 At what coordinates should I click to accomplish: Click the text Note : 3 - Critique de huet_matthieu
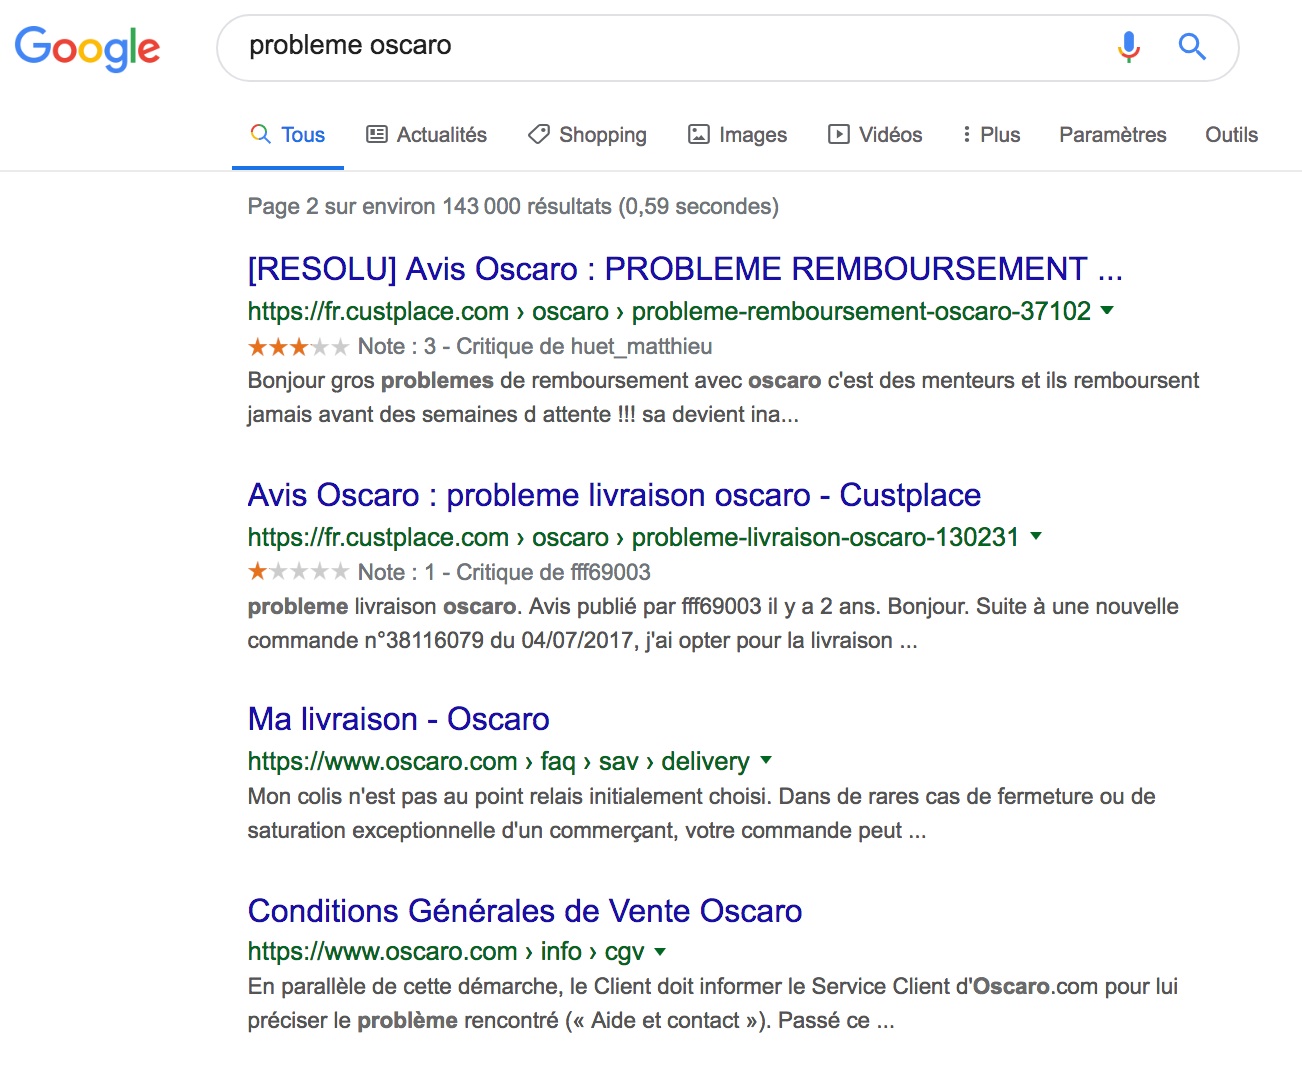coord(535,346)
